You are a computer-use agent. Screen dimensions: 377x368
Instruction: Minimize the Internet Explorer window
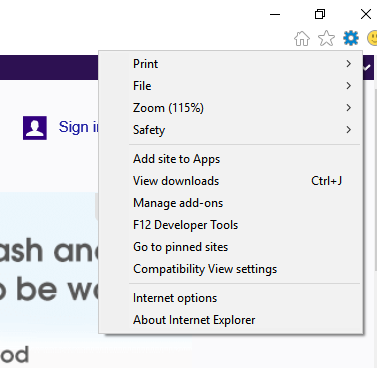[275, 14]
